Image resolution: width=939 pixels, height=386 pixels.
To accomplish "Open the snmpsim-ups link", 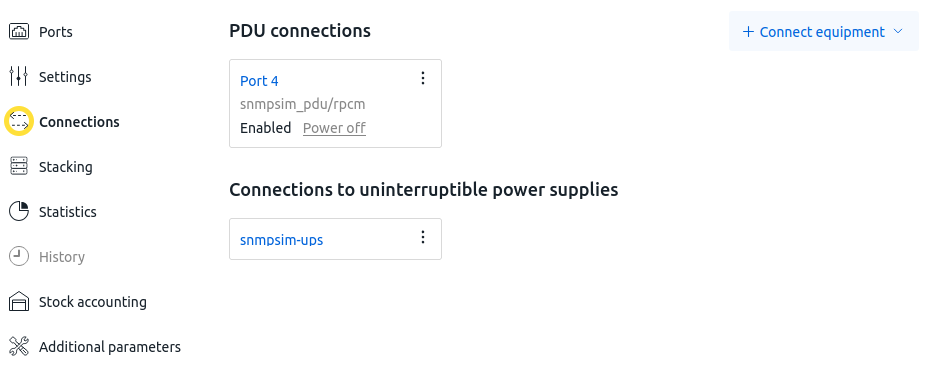I will coord(281,240).
